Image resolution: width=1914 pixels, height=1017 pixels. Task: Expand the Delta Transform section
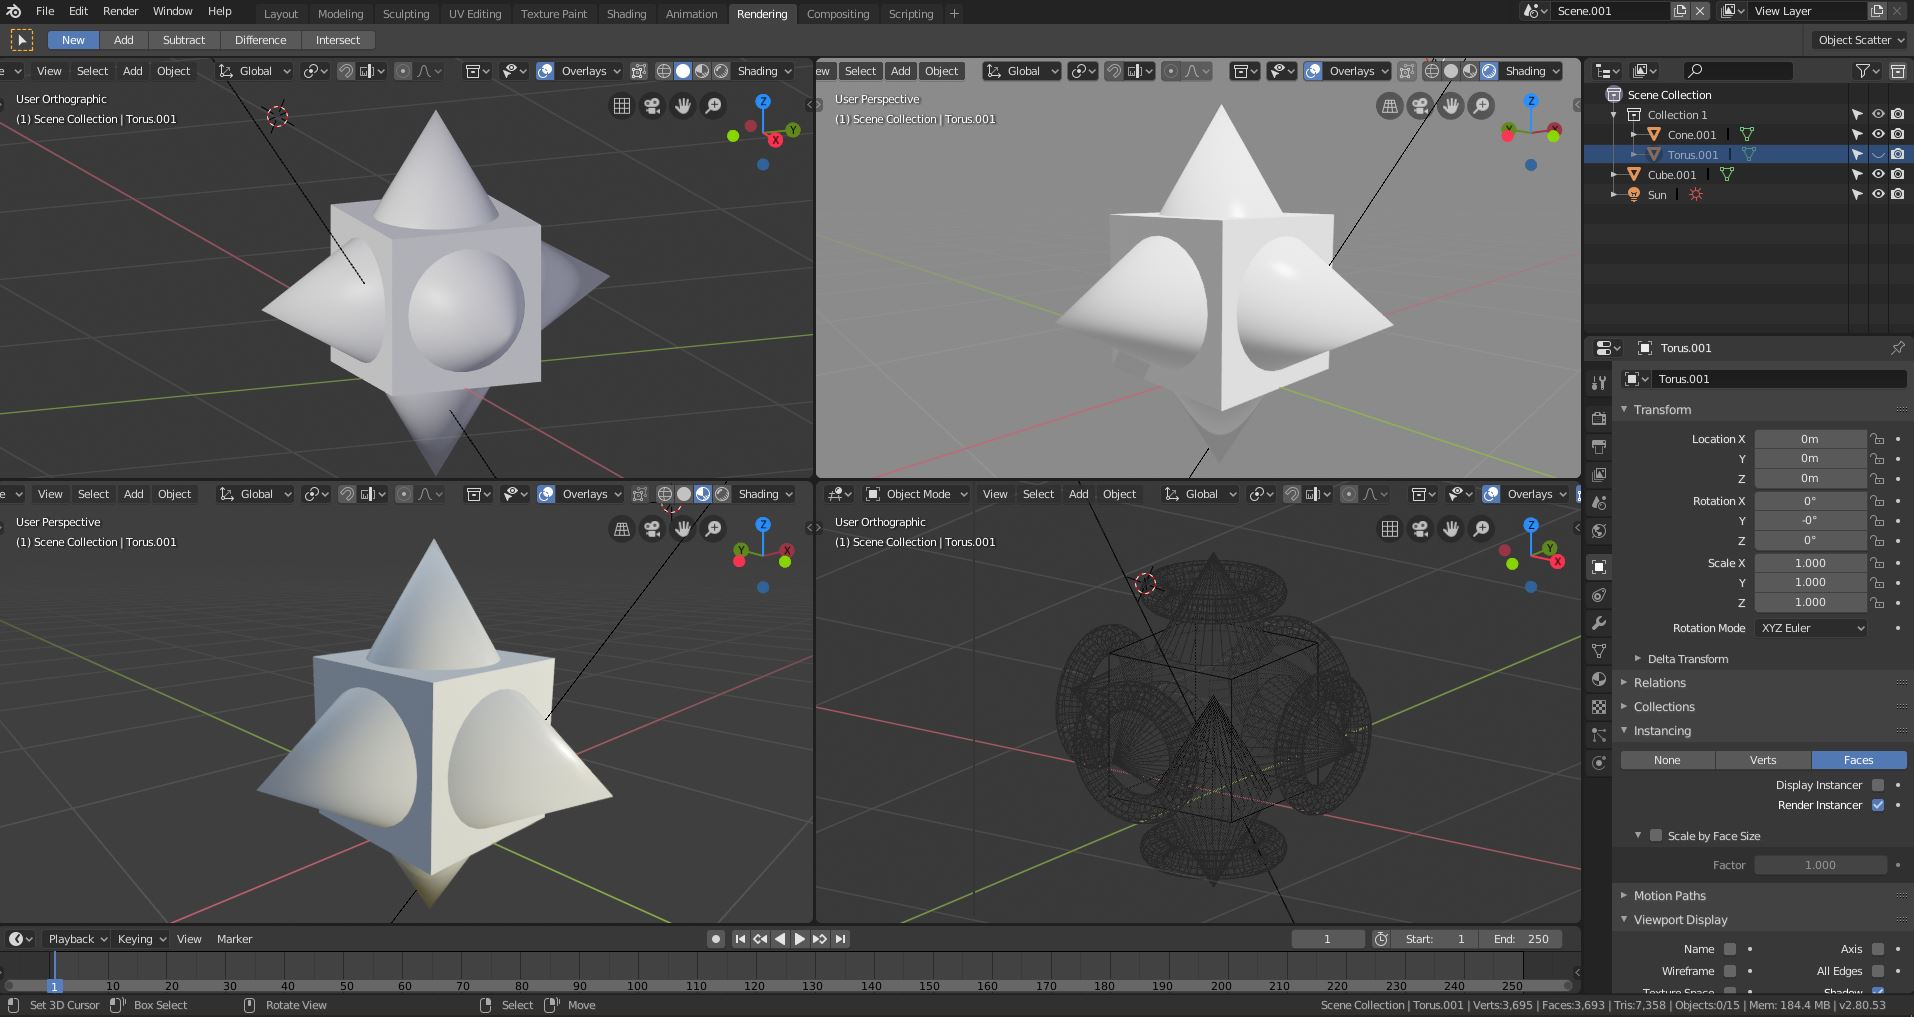[x=1688, y=659]
